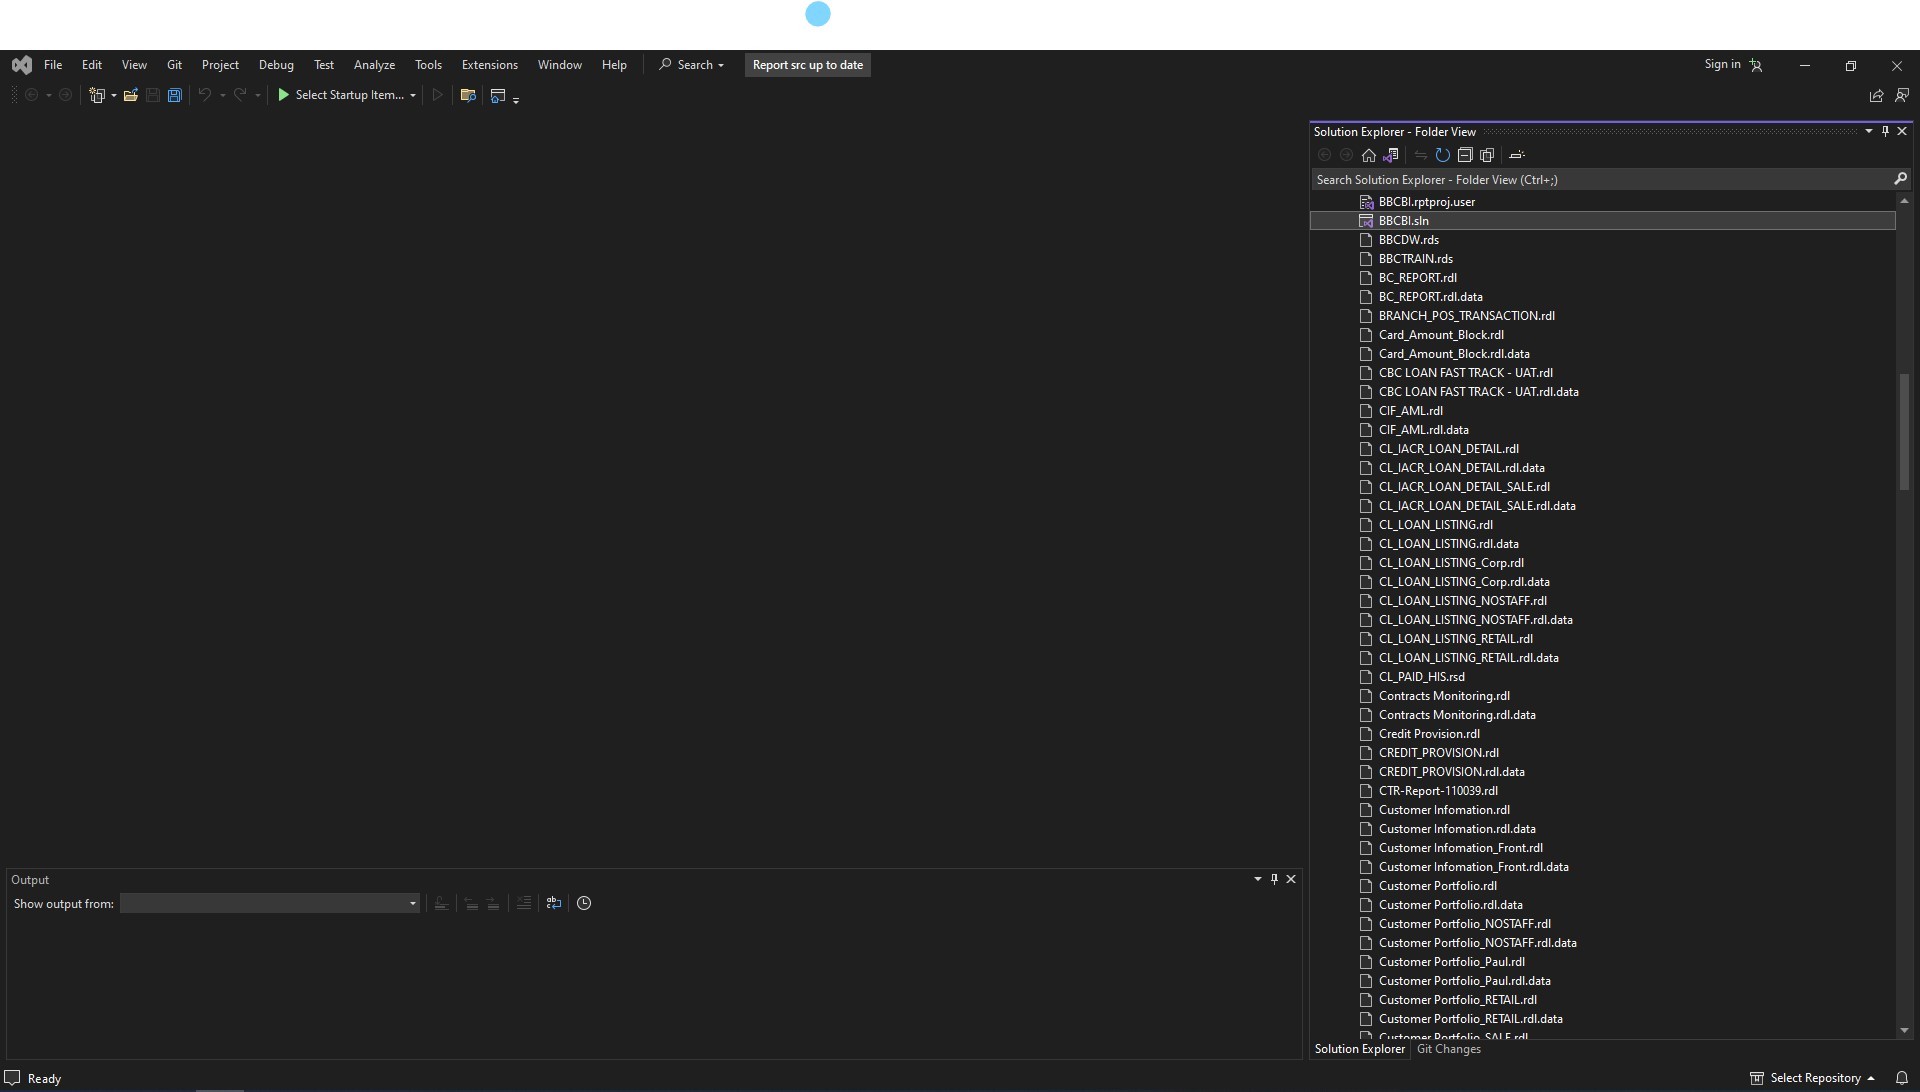Select the BBCDW.rds file in tree
Image resolution: width=1920 pixels, height=1092 pixels.
[x=1408, y=240]
